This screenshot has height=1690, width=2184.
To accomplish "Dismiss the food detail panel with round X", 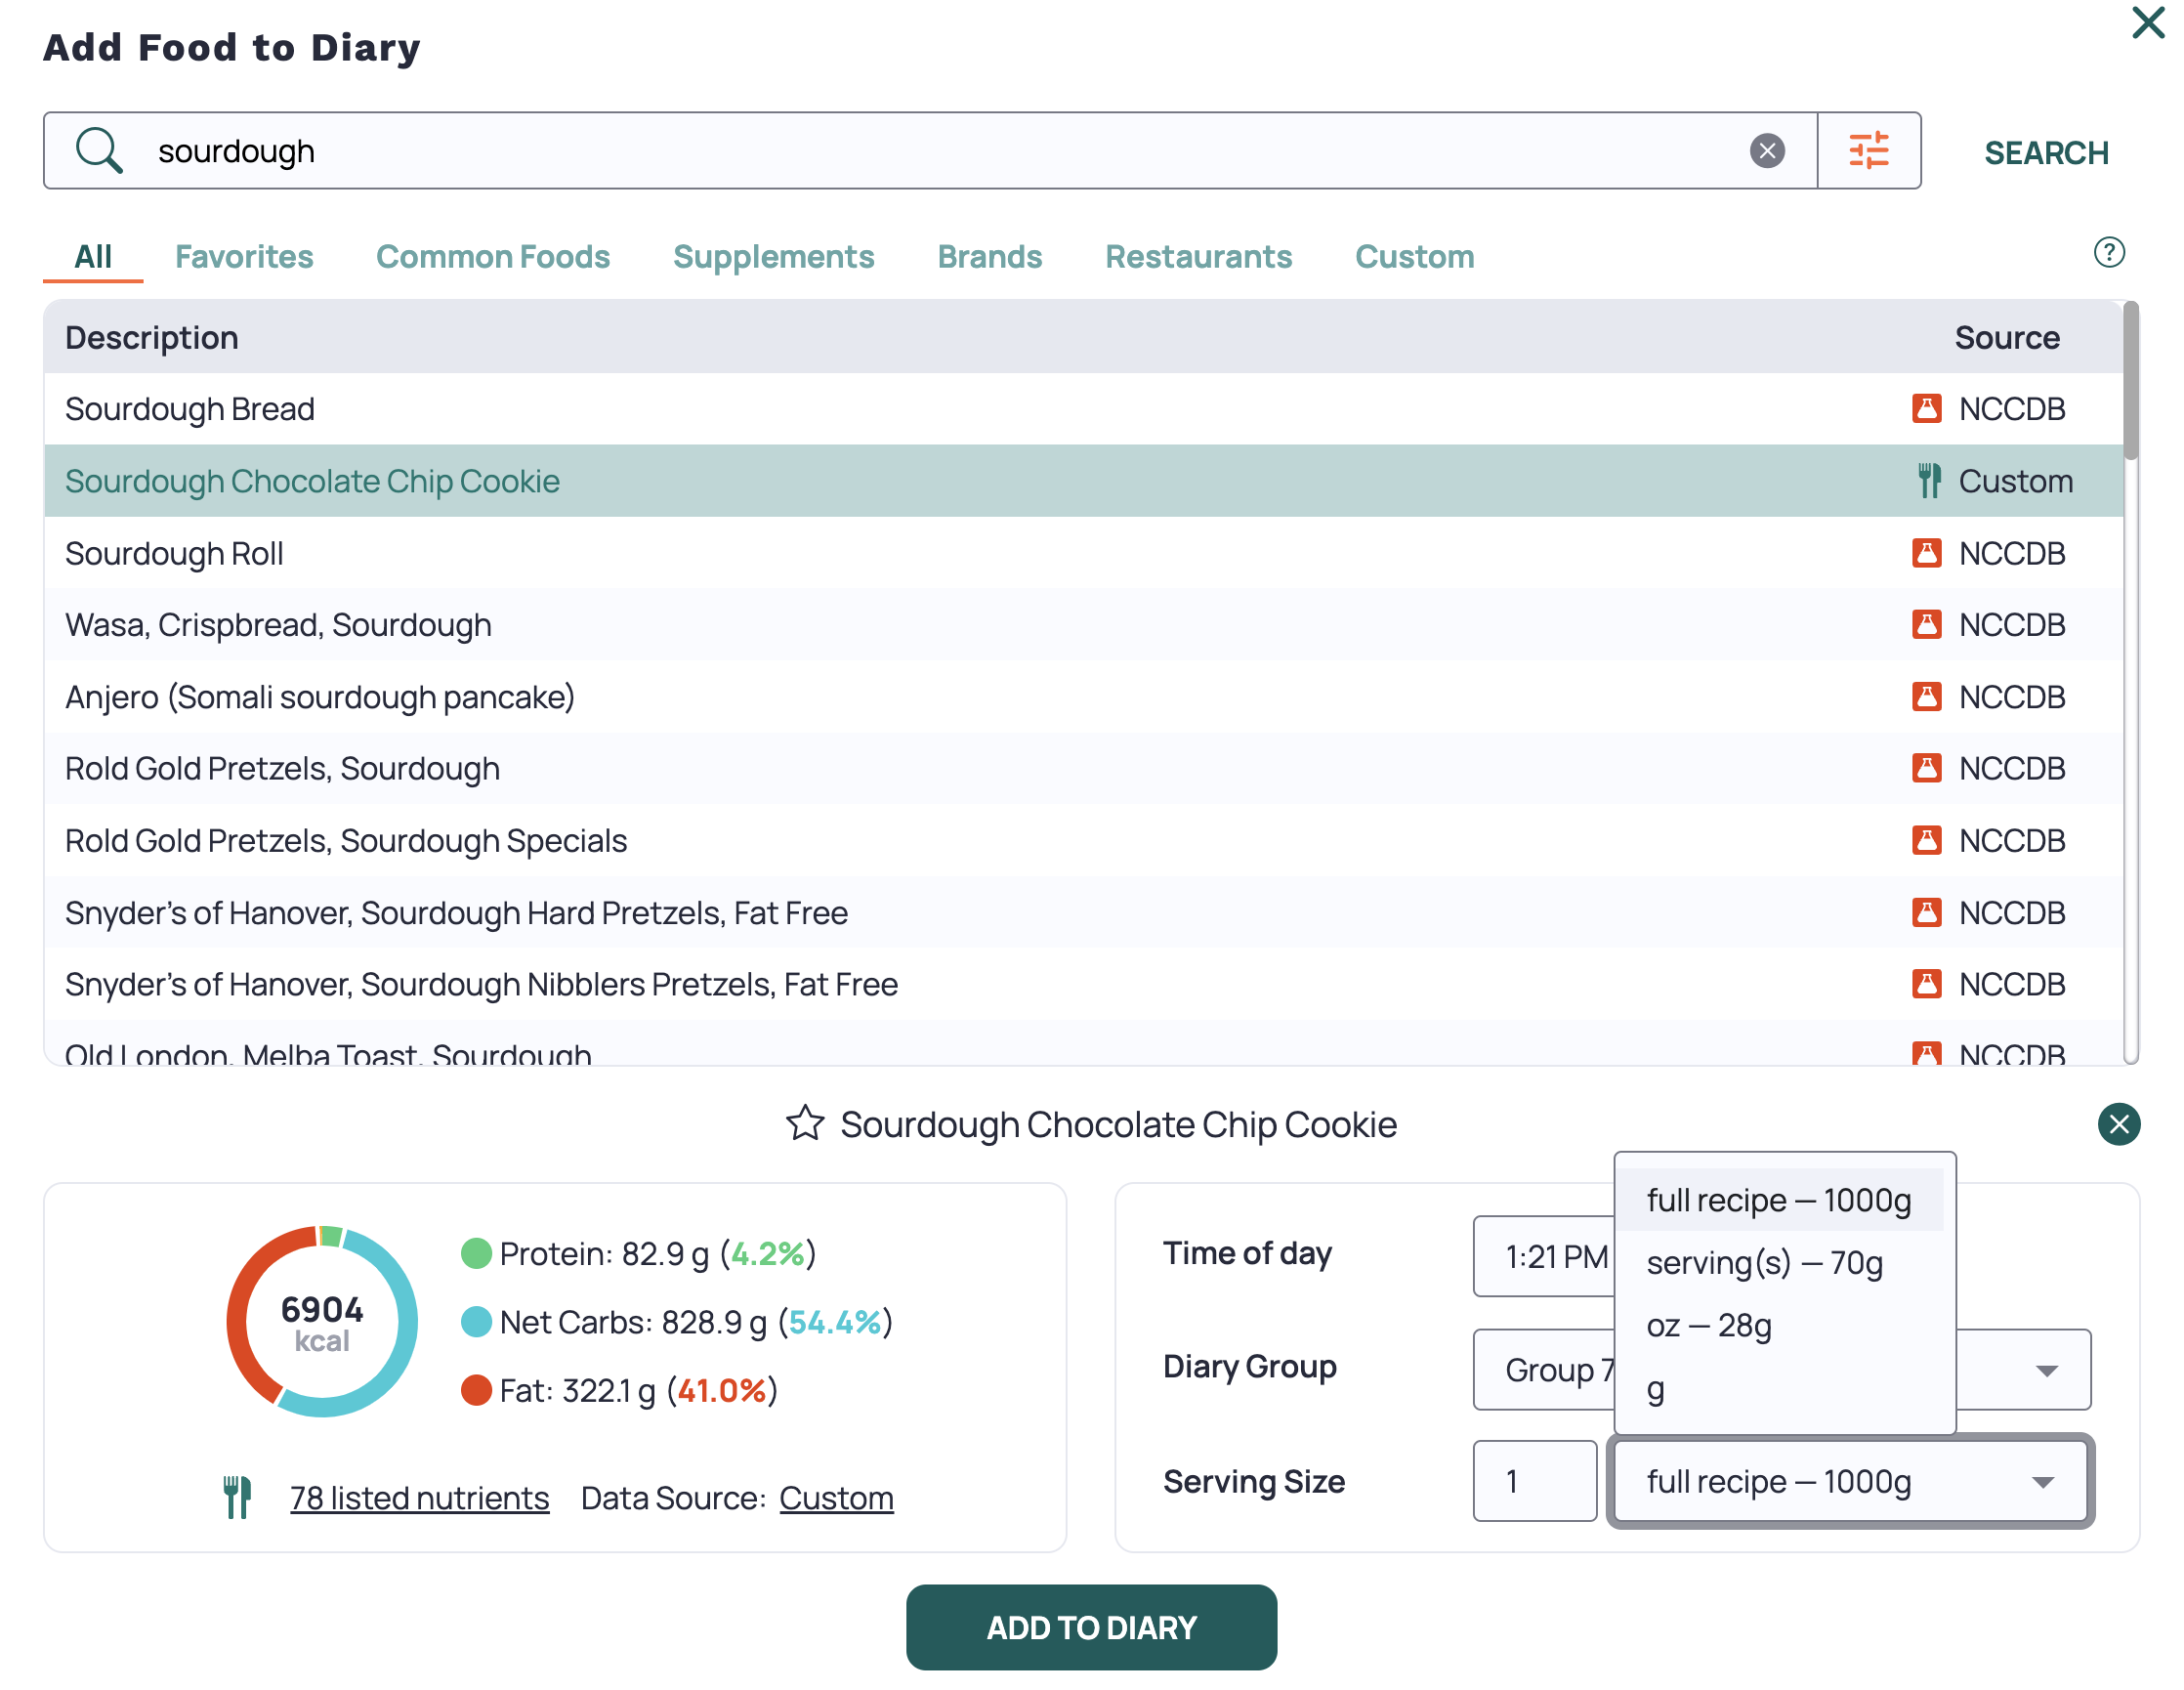I will [2119, 1125].
